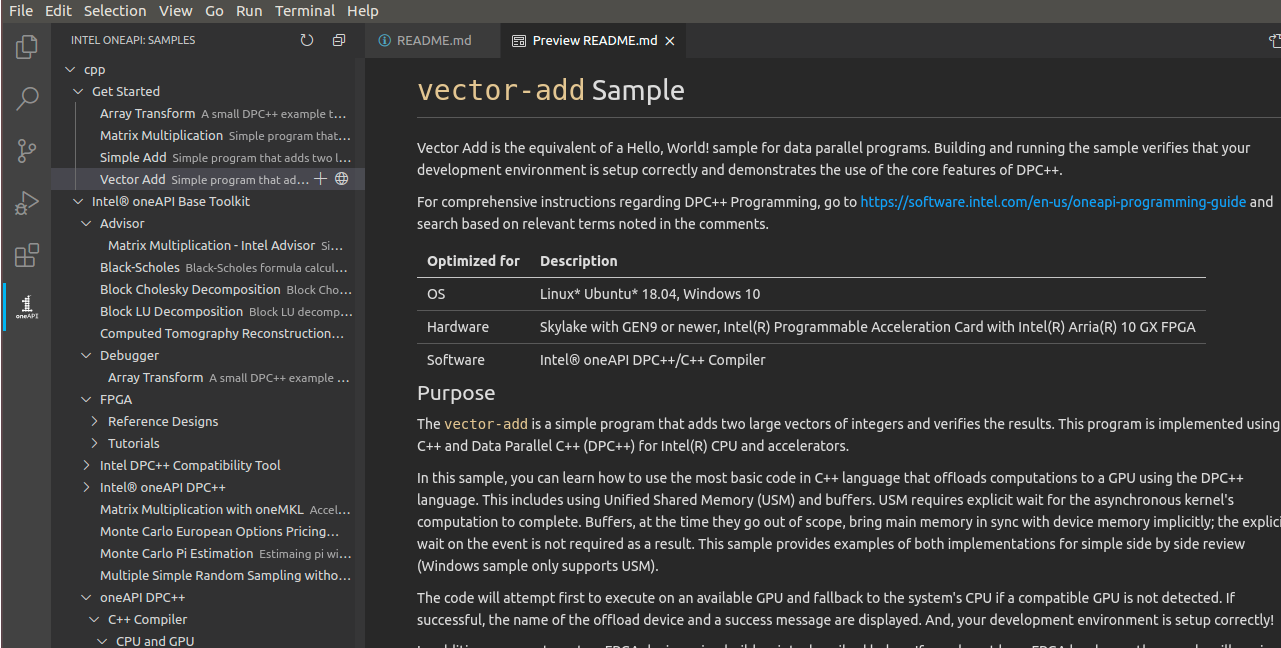Open the View menu
This screenshot has height=648, width=1281.
coord(175,11)
